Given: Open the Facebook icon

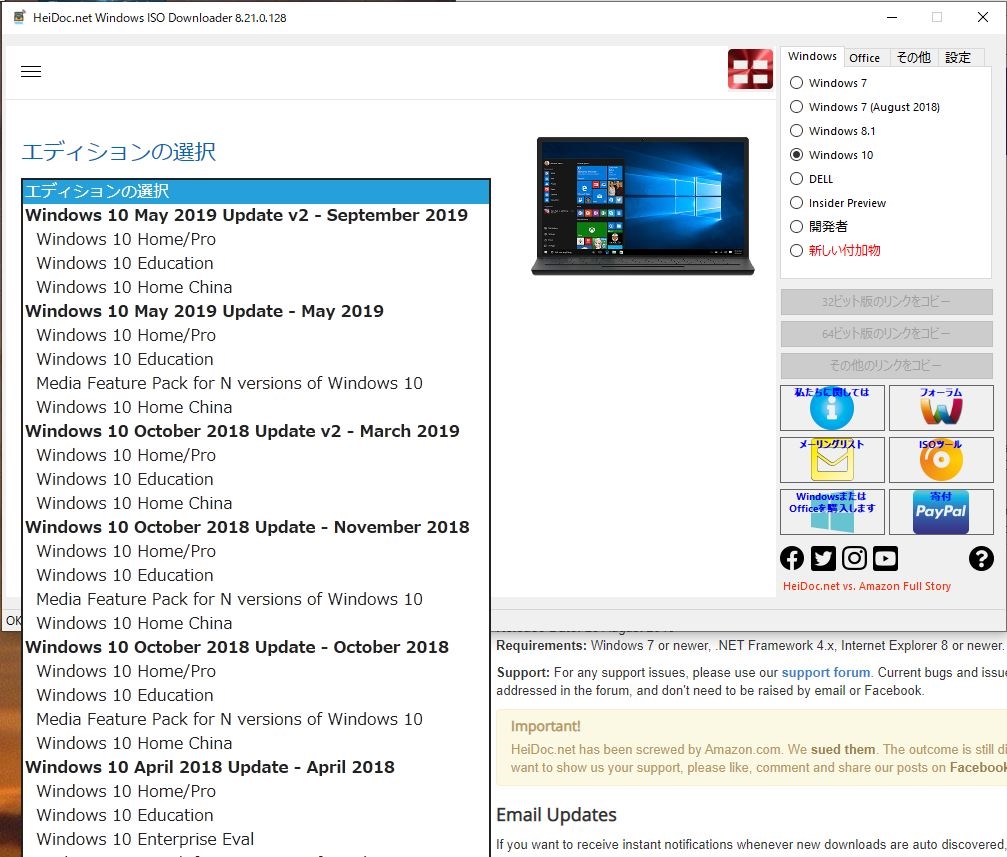Looking at the screenshot, I should tap(792, 558).
